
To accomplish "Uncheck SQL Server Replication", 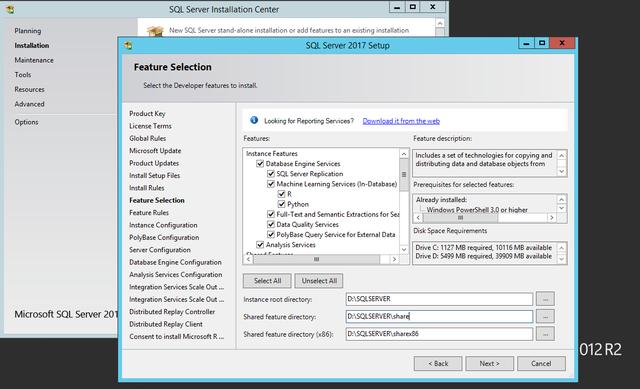I will point(271,174).
